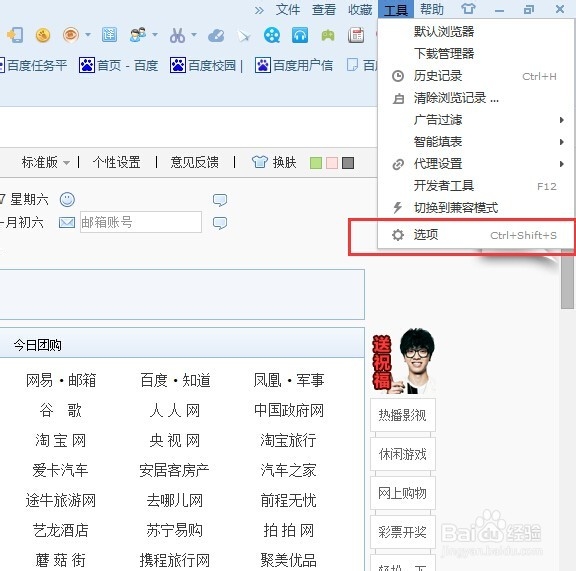Click the smiley face icon

67,200
